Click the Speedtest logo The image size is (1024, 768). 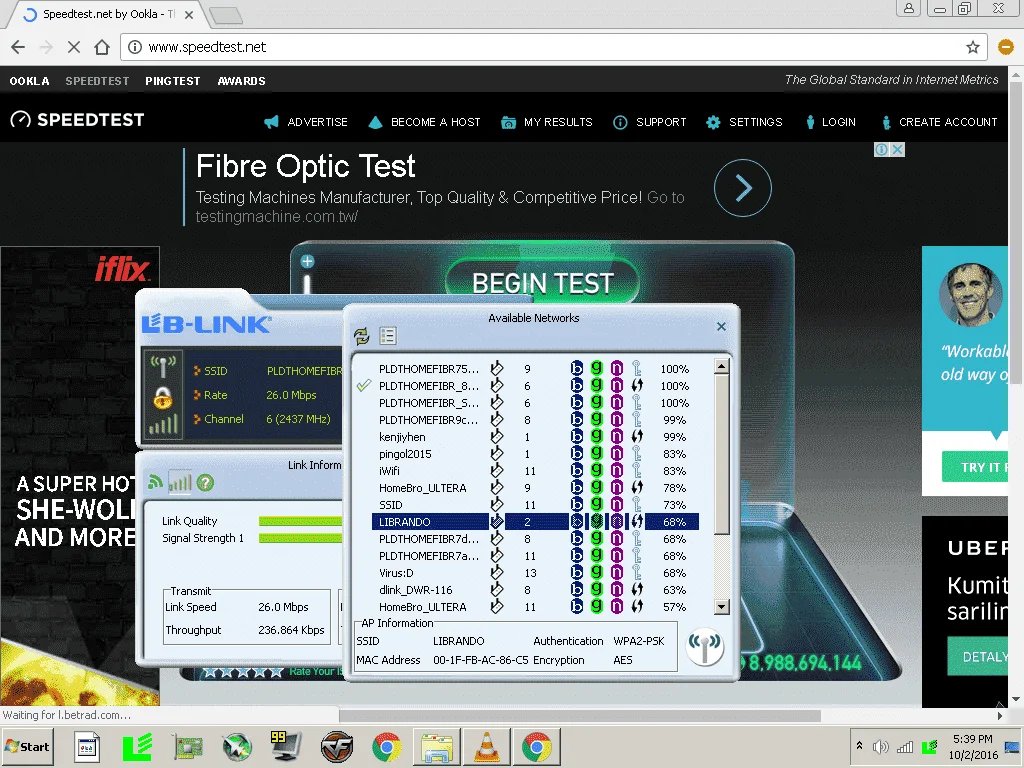click(x=77, y=120)
